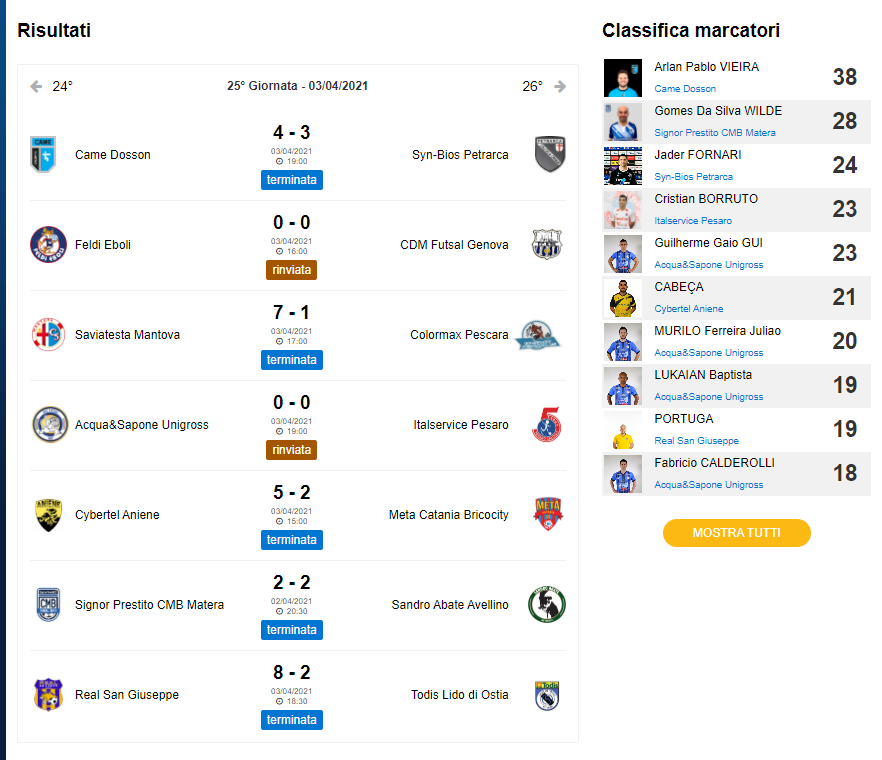Click the Feldi Eboli team logo
This screenshot has width=882, height=760.
[x=48, y=245]
